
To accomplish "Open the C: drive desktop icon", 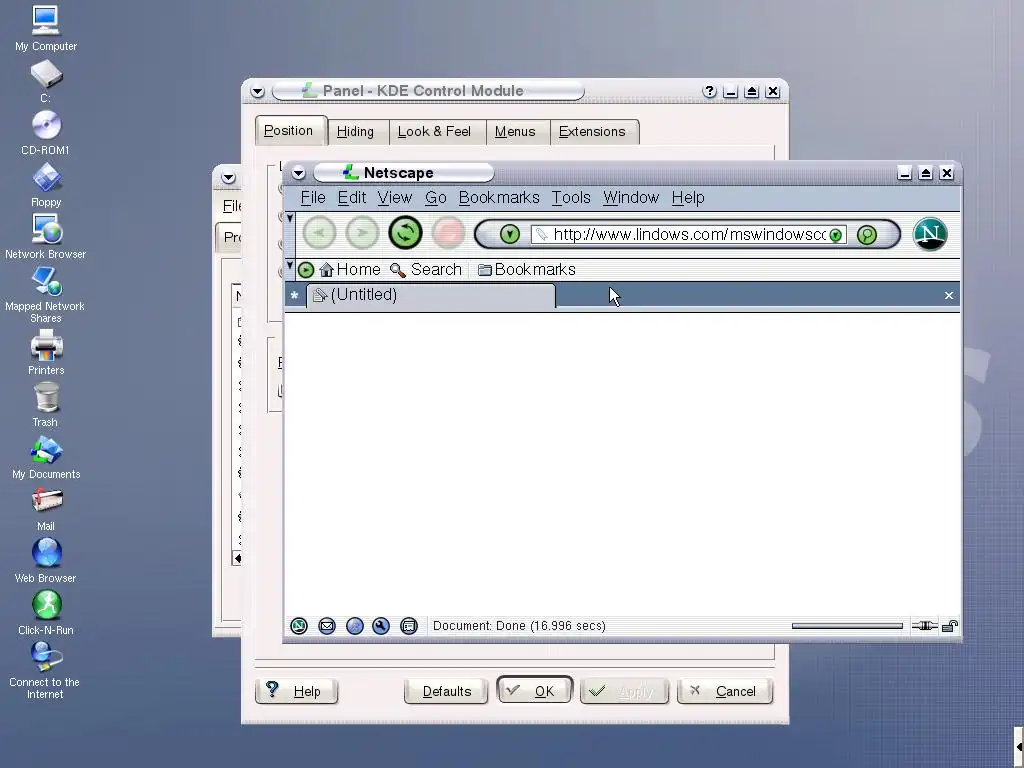I will (x=46, y=82).
